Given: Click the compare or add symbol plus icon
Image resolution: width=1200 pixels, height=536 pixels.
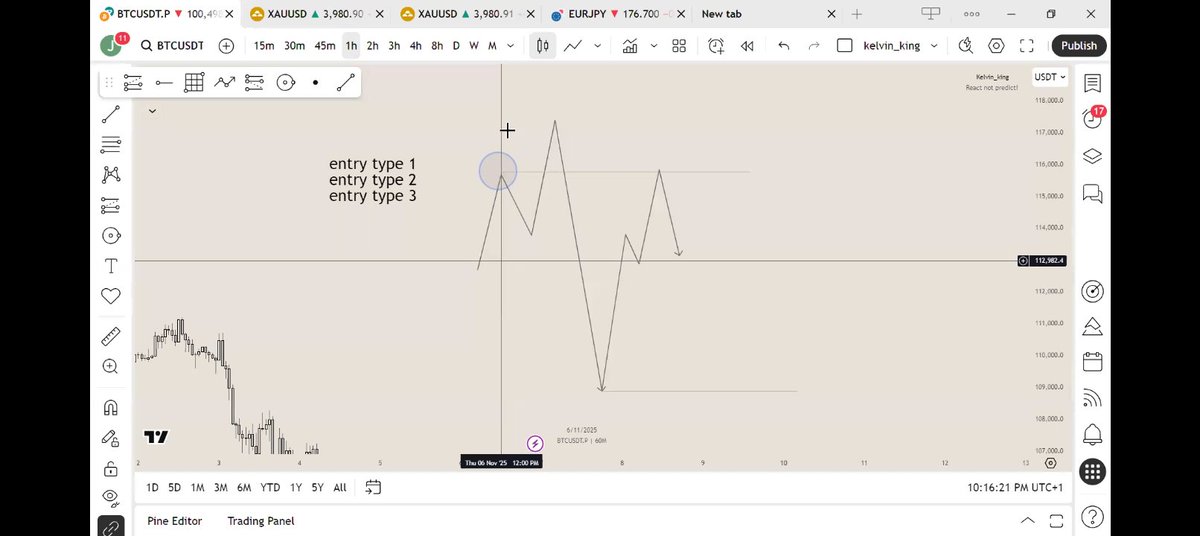Looking at the screenshot, I should [227, 46].
